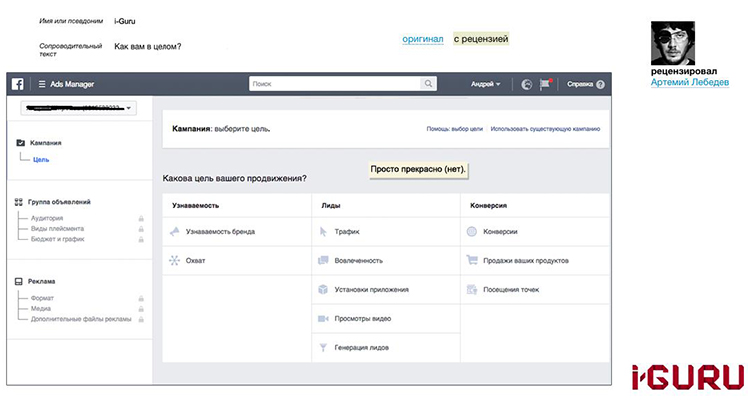Screen dimensions: 748x402
Task: Expand the Андрей account dropdown
Action: point(486,84)
